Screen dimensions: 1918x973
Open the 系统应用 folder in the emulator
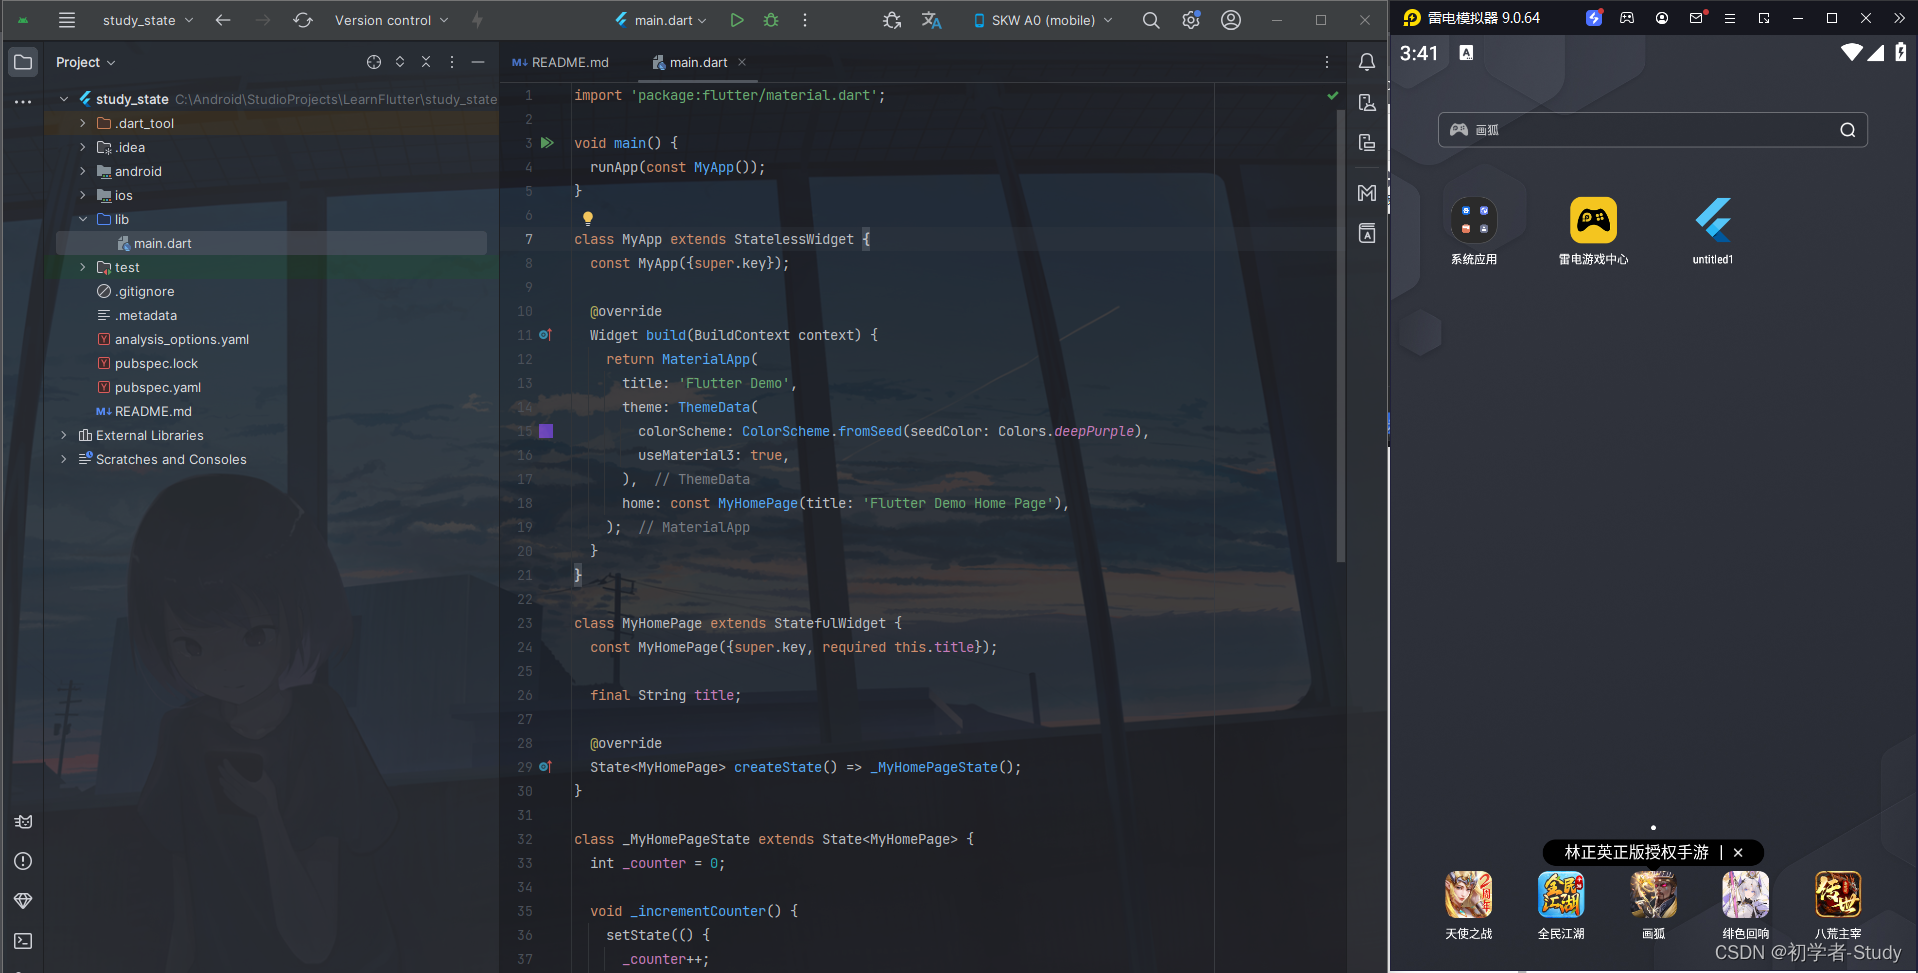click(x=1474, y=231)
